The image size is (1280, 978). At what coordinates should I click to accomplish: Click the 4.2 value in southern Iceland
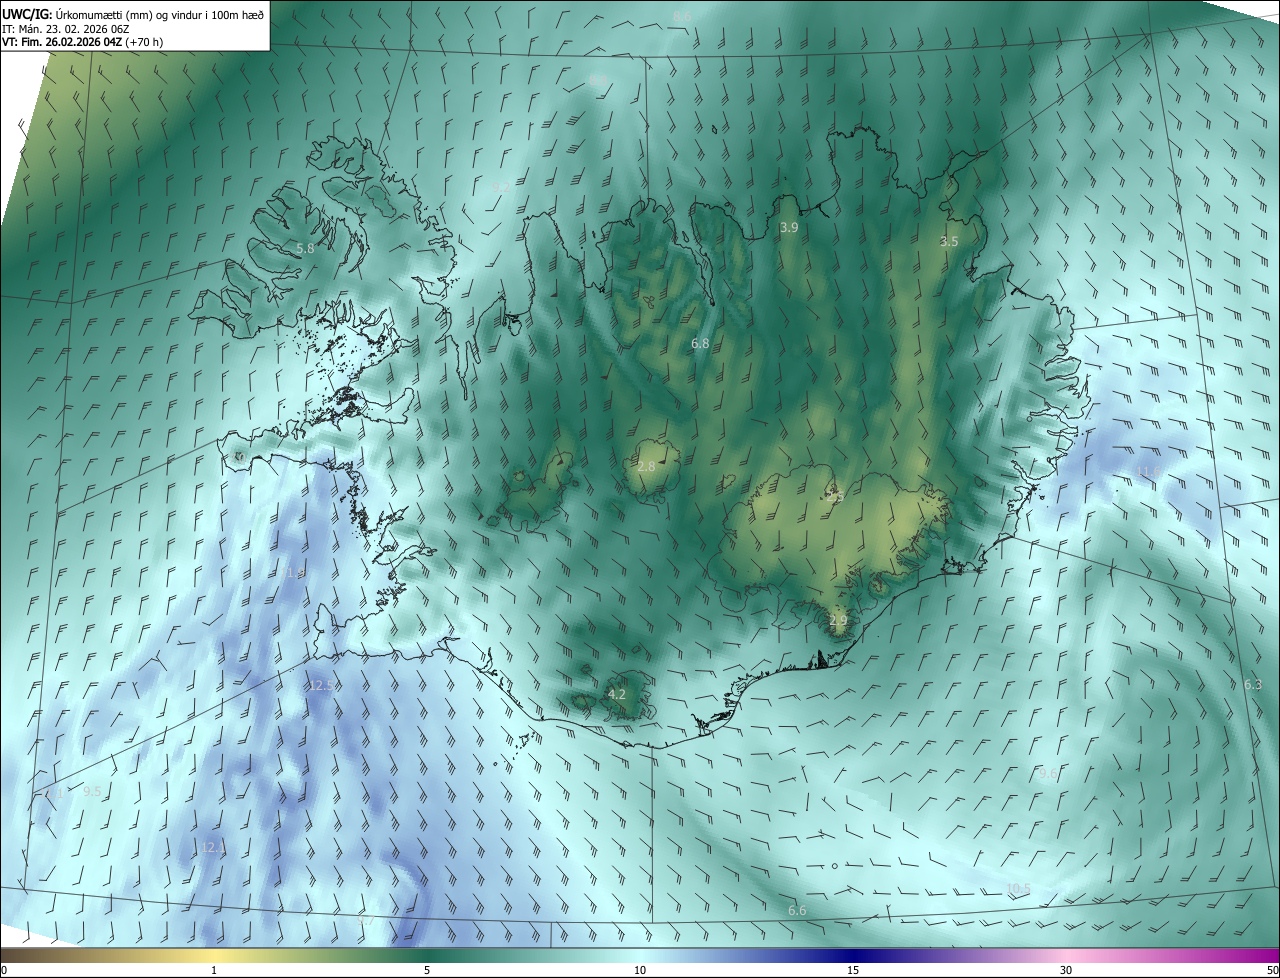pyautogui.click(x=617, y=694)
